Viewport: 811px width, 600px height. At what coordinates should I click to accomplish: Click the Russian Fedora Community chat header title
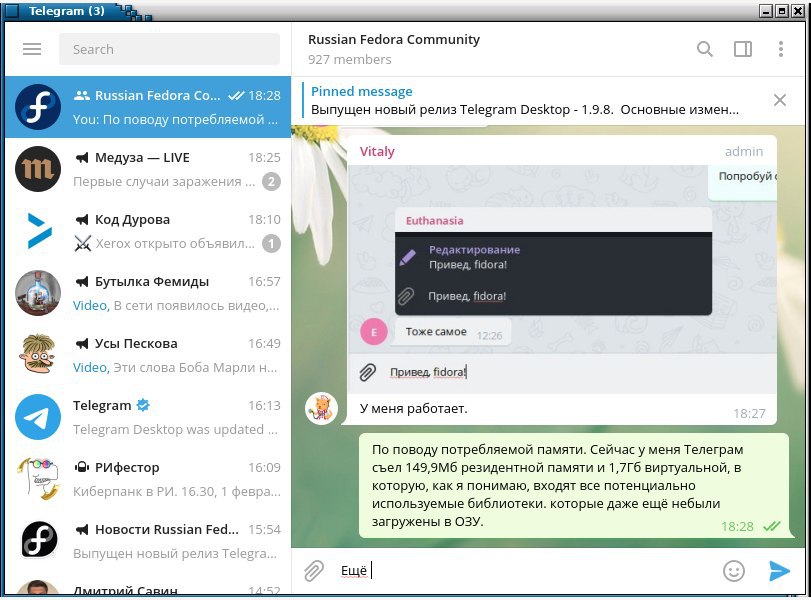point(394,40)
